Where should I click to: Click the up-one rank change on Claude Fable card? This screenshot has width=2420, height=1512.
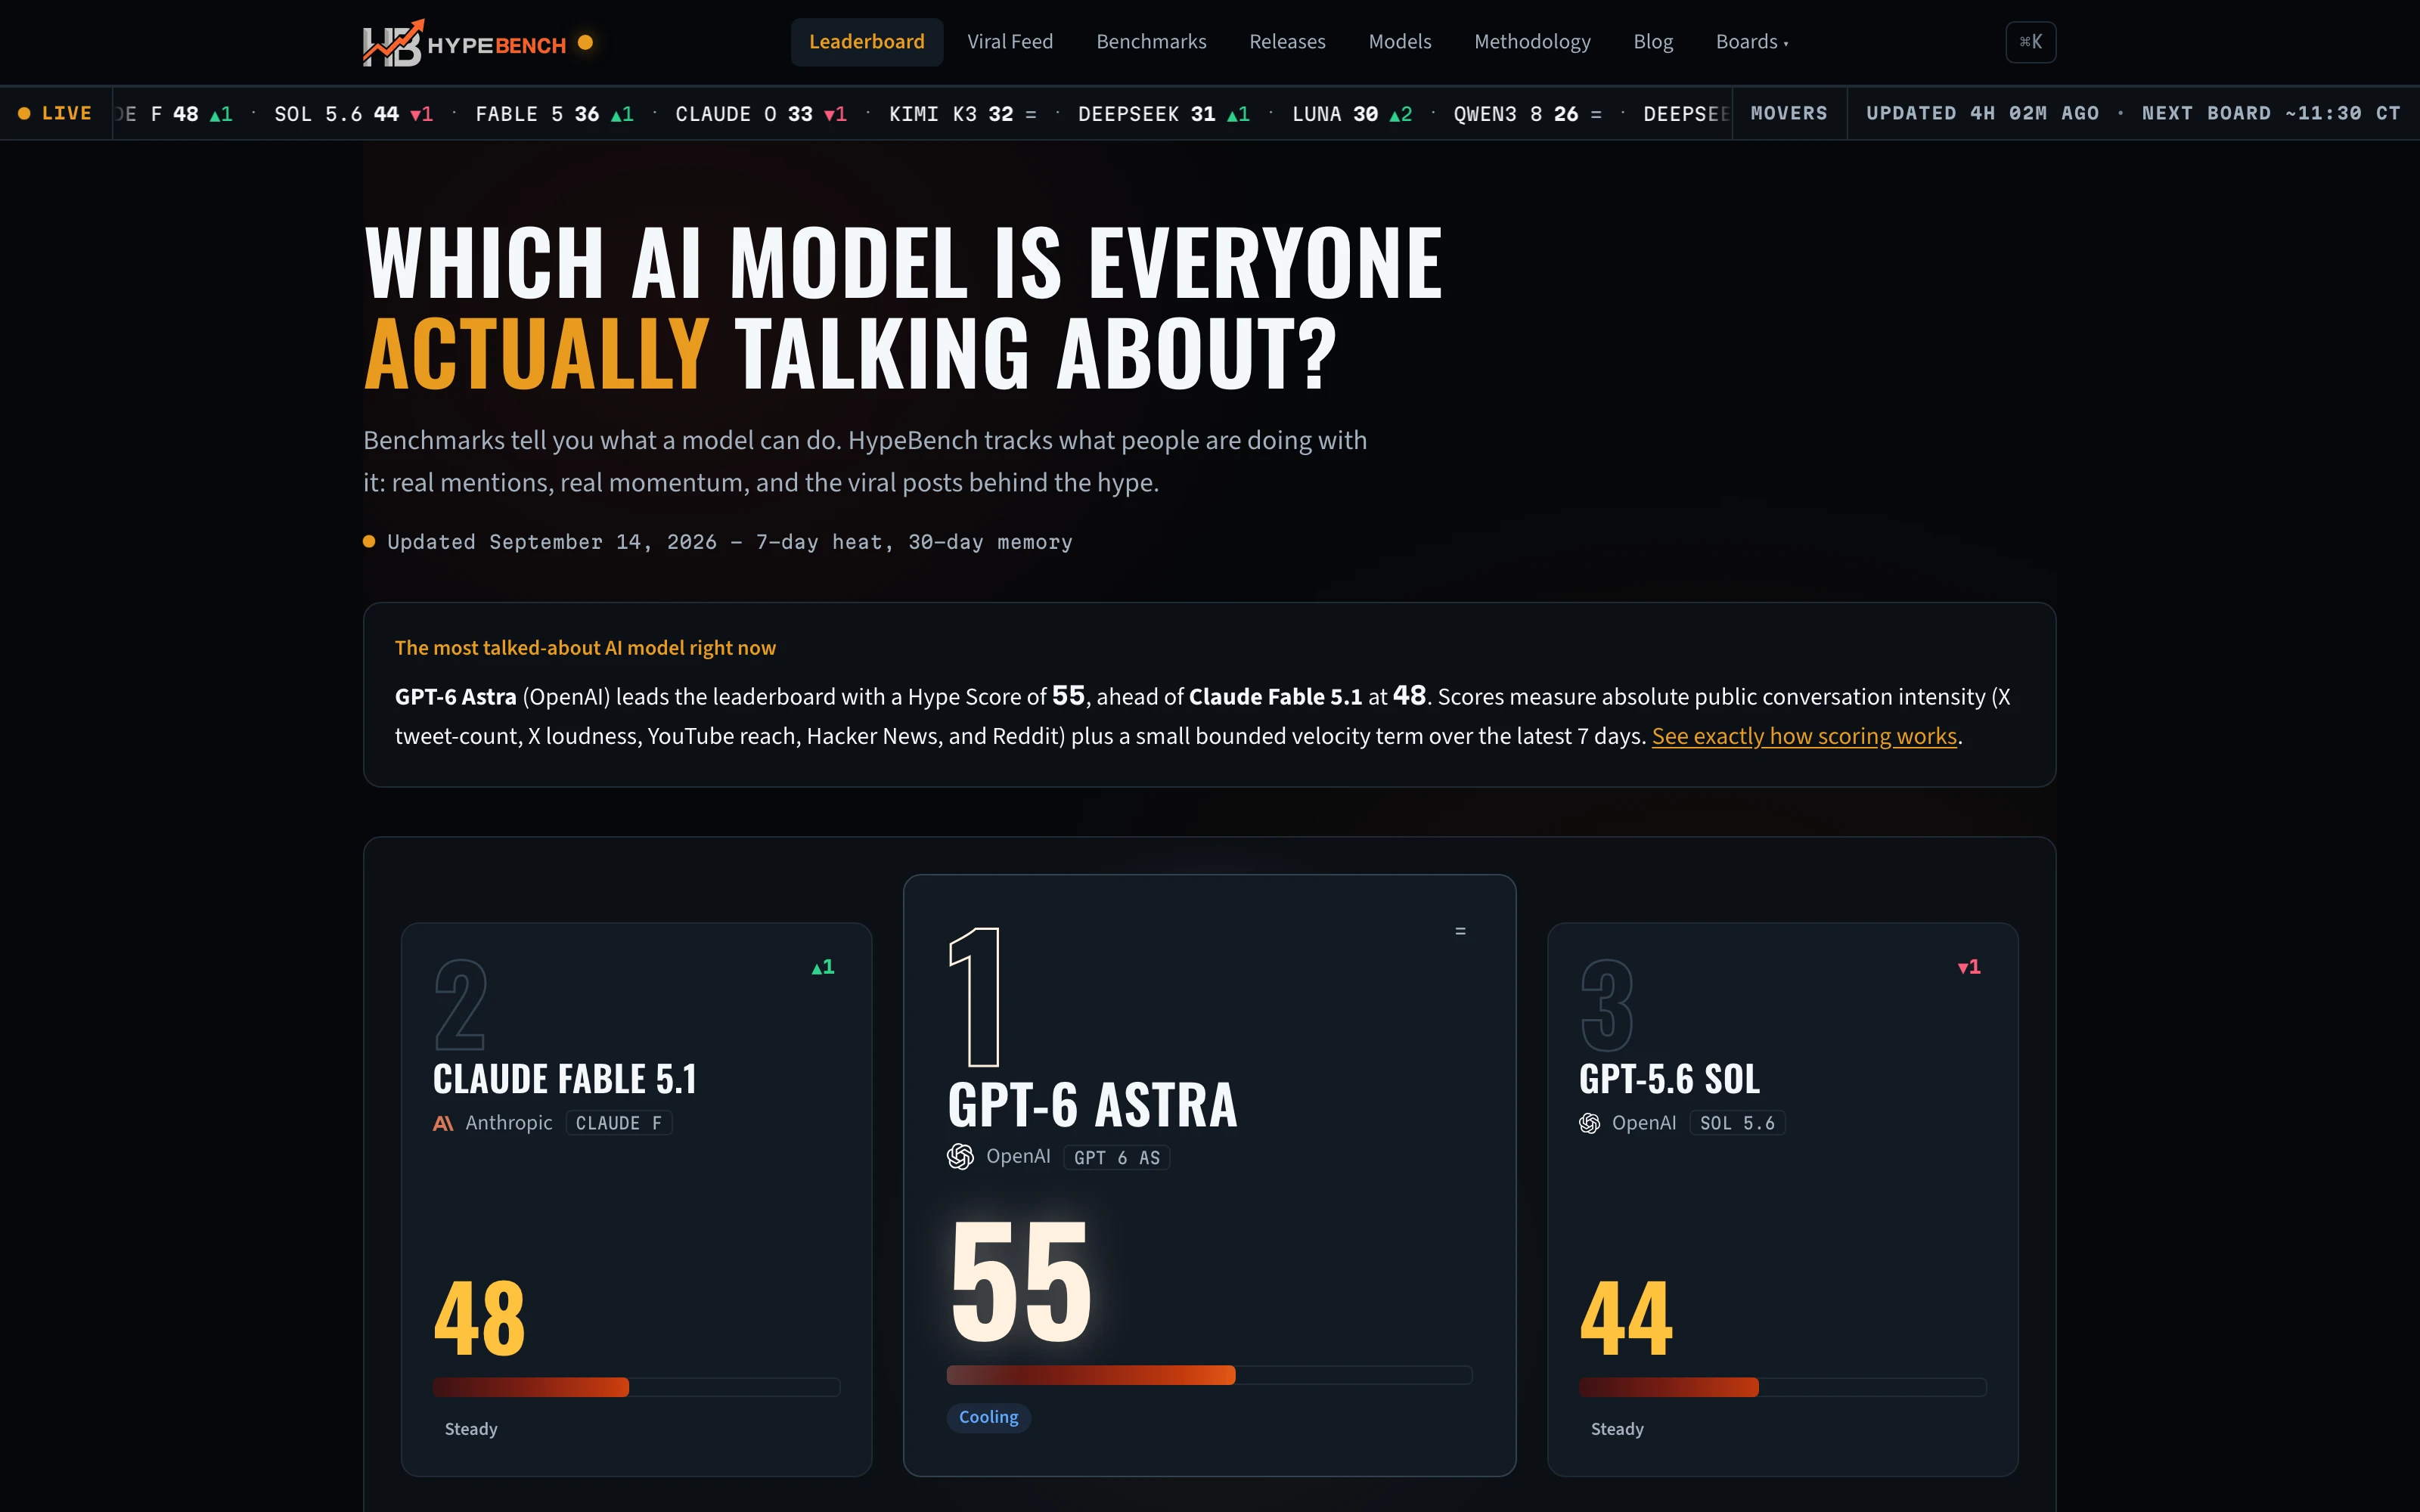[823, 967]
